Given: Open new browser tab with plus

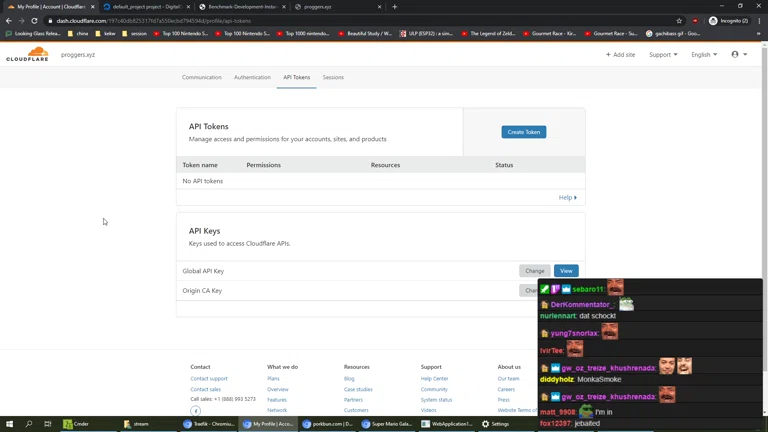Looking at the screenshot, I should [394, 7].
